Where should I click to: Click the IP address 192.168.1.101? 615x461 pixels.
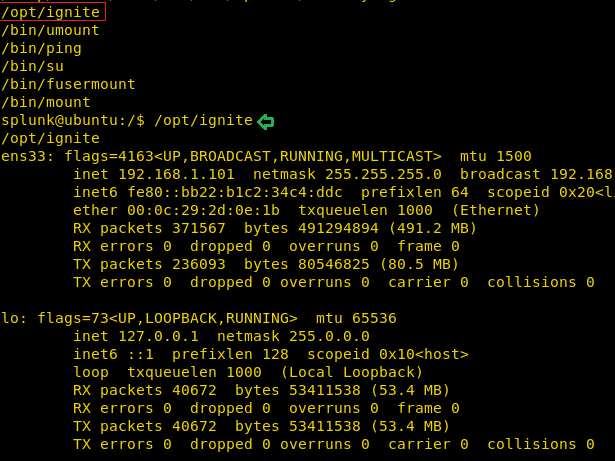point(176,175)
